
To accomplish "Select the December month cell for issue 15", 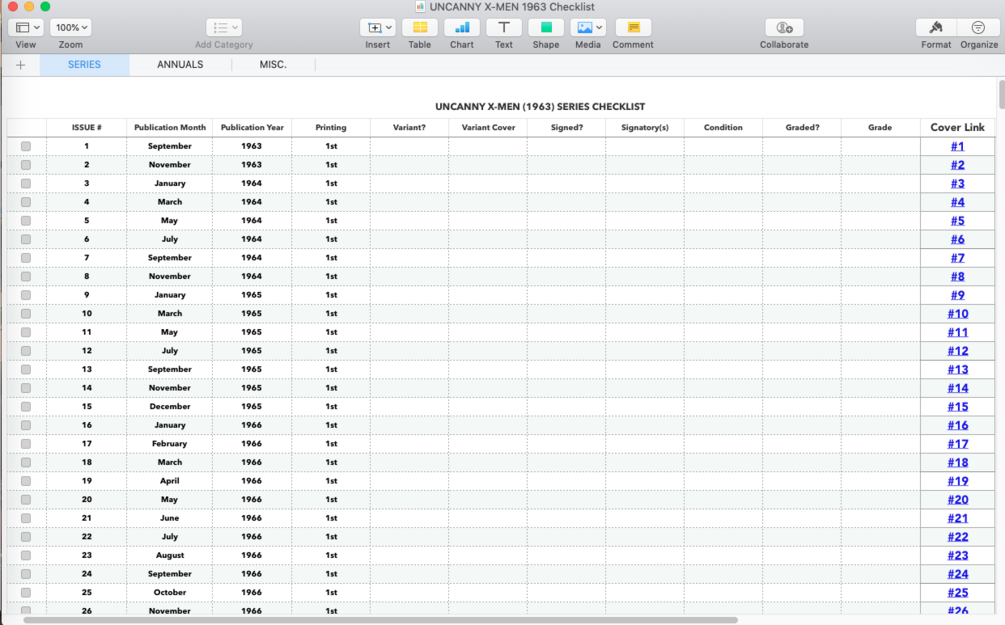I will [x=170, y=406].
